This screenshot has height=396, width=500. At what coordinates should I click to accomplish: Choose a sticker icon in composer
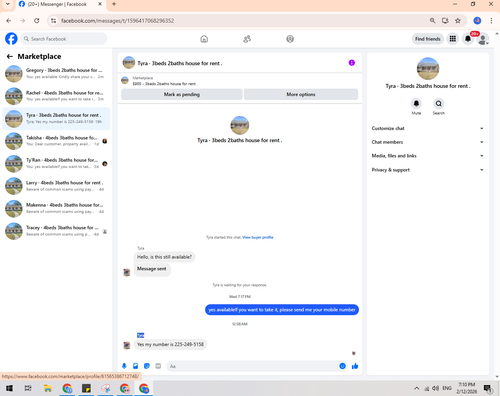point(147,366)
